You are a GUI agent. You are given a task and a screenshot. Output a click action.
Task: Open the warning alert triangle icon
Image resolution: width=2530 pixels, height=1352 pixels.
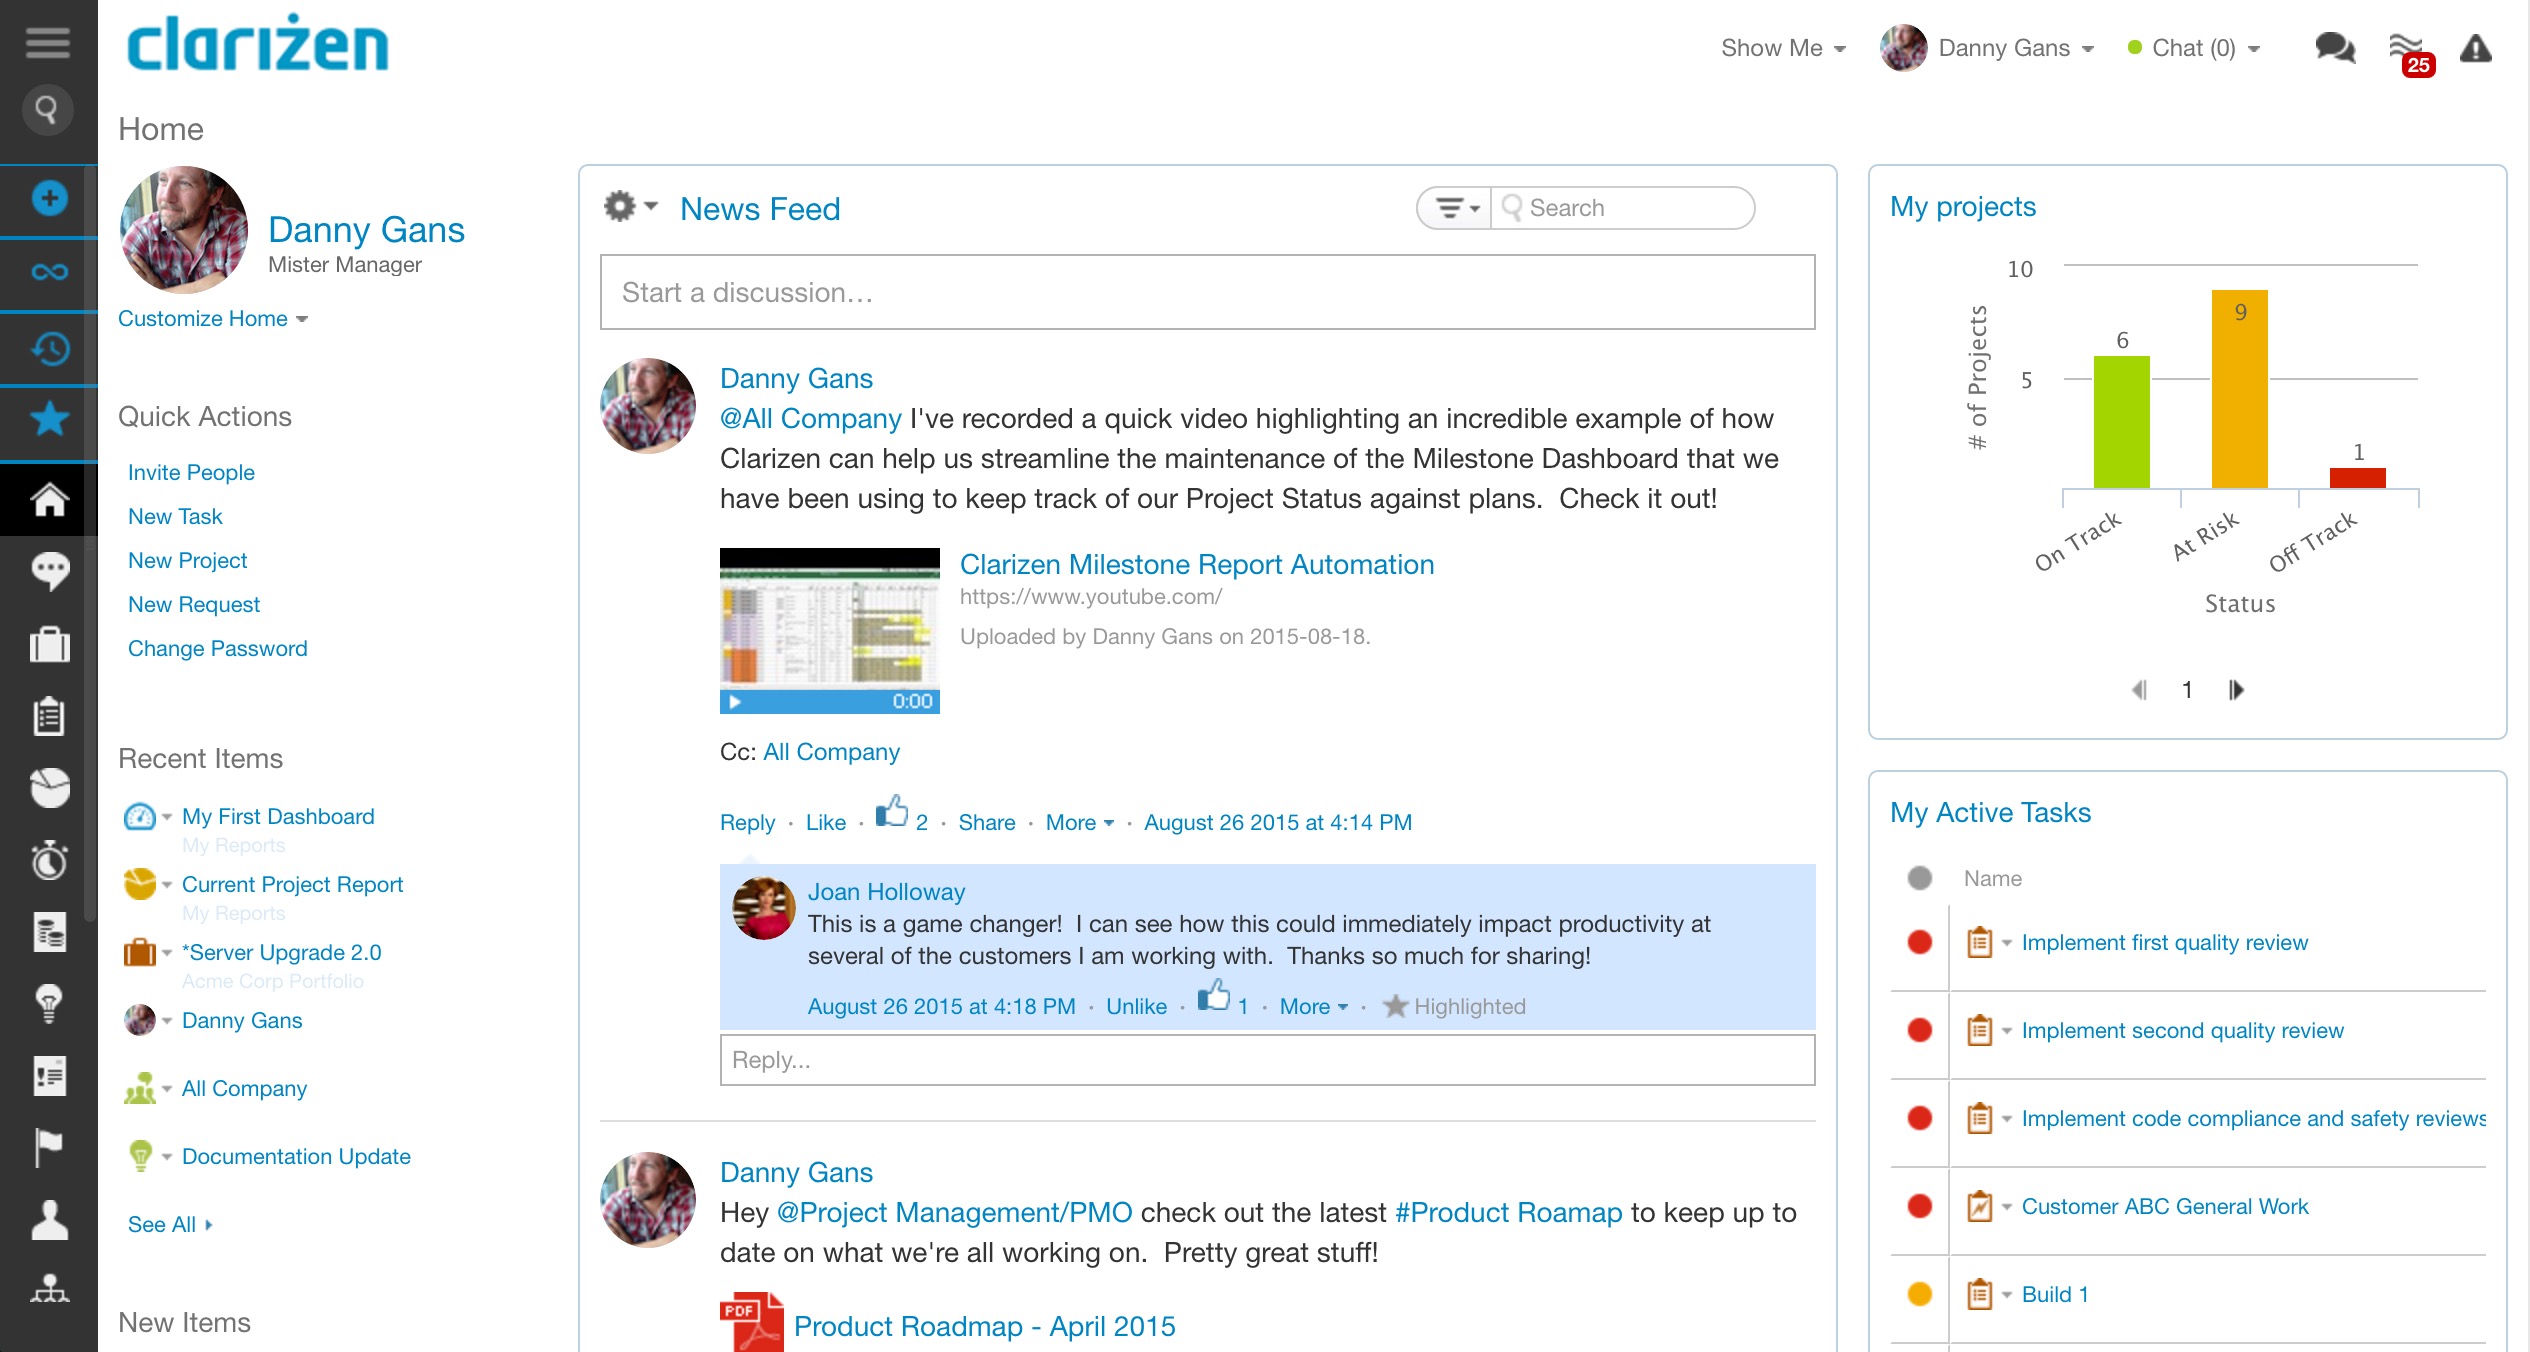pos(2475,48)
